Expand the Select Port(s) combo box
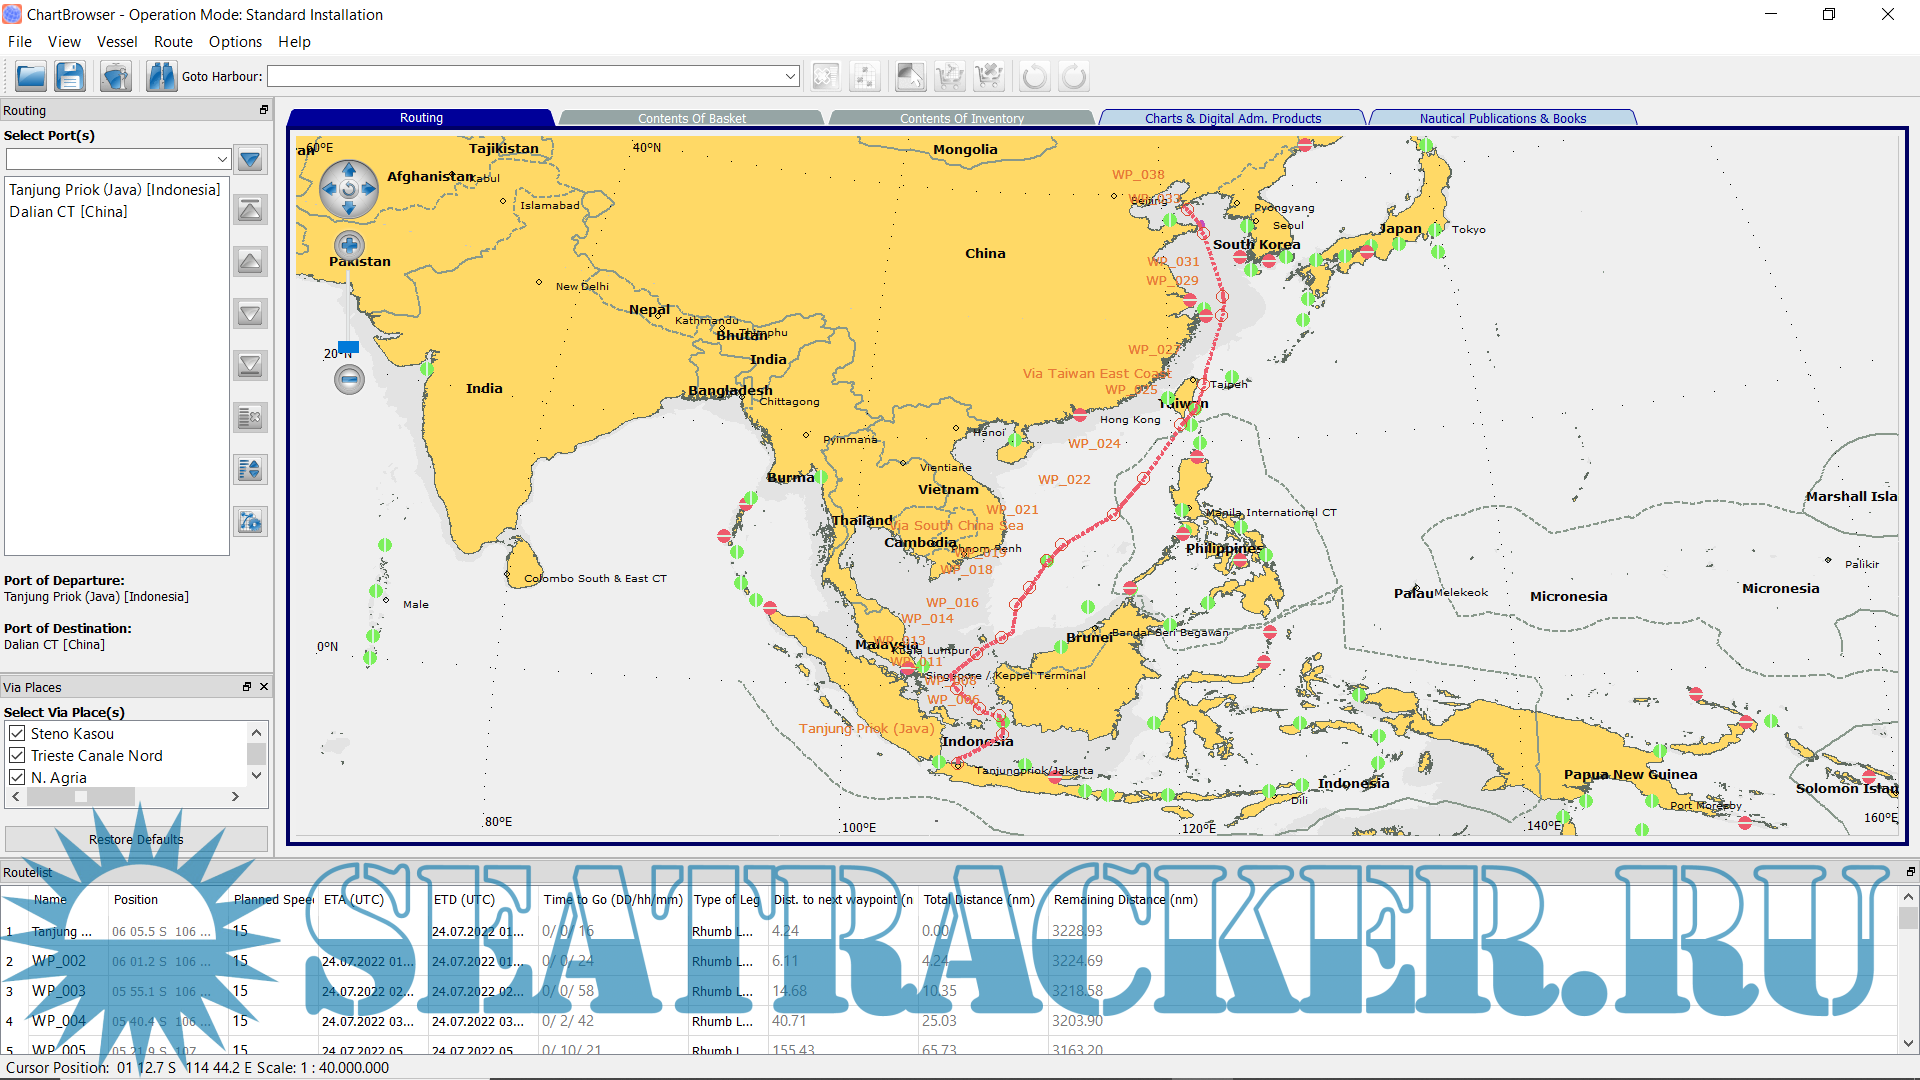This screenshot has width=1920, height=1080. coord(222,159)
